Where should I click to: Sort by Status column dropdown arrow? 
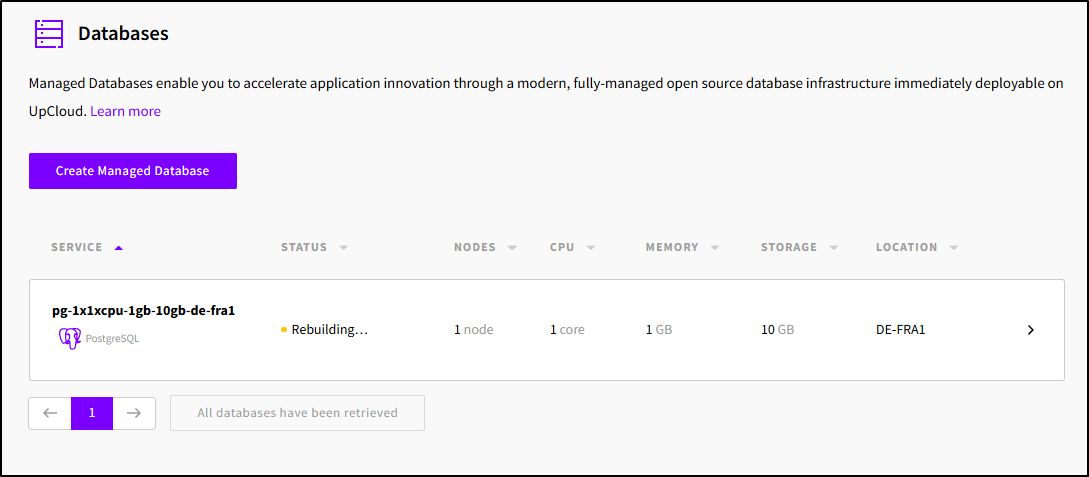tap(343, 248)
